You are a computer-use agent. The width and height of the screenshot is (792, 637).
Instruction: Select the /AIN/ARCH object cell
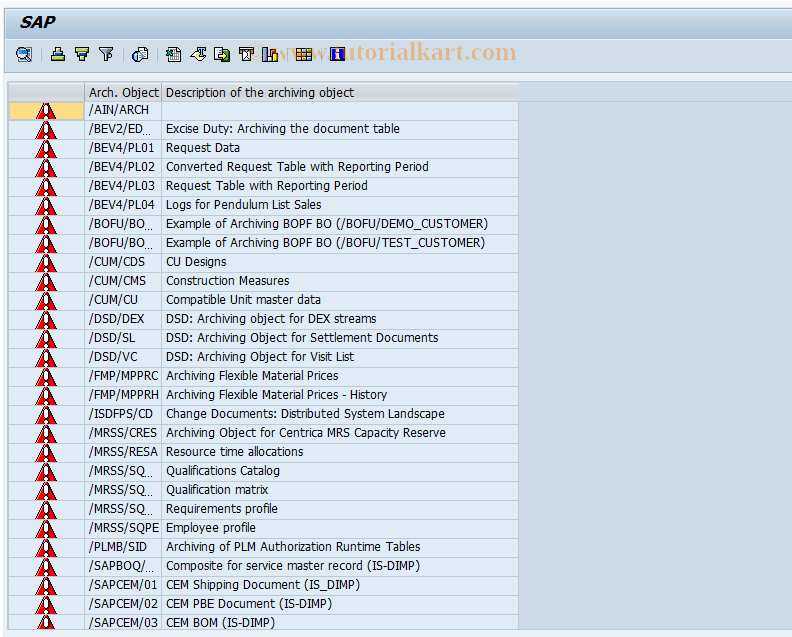pyautogui.click(x=123, y=110)
